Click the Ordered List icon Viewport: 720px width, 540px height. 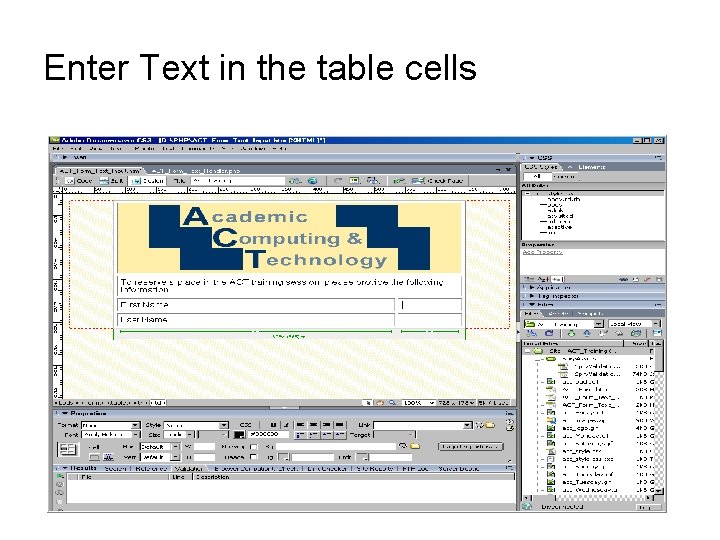314,434
